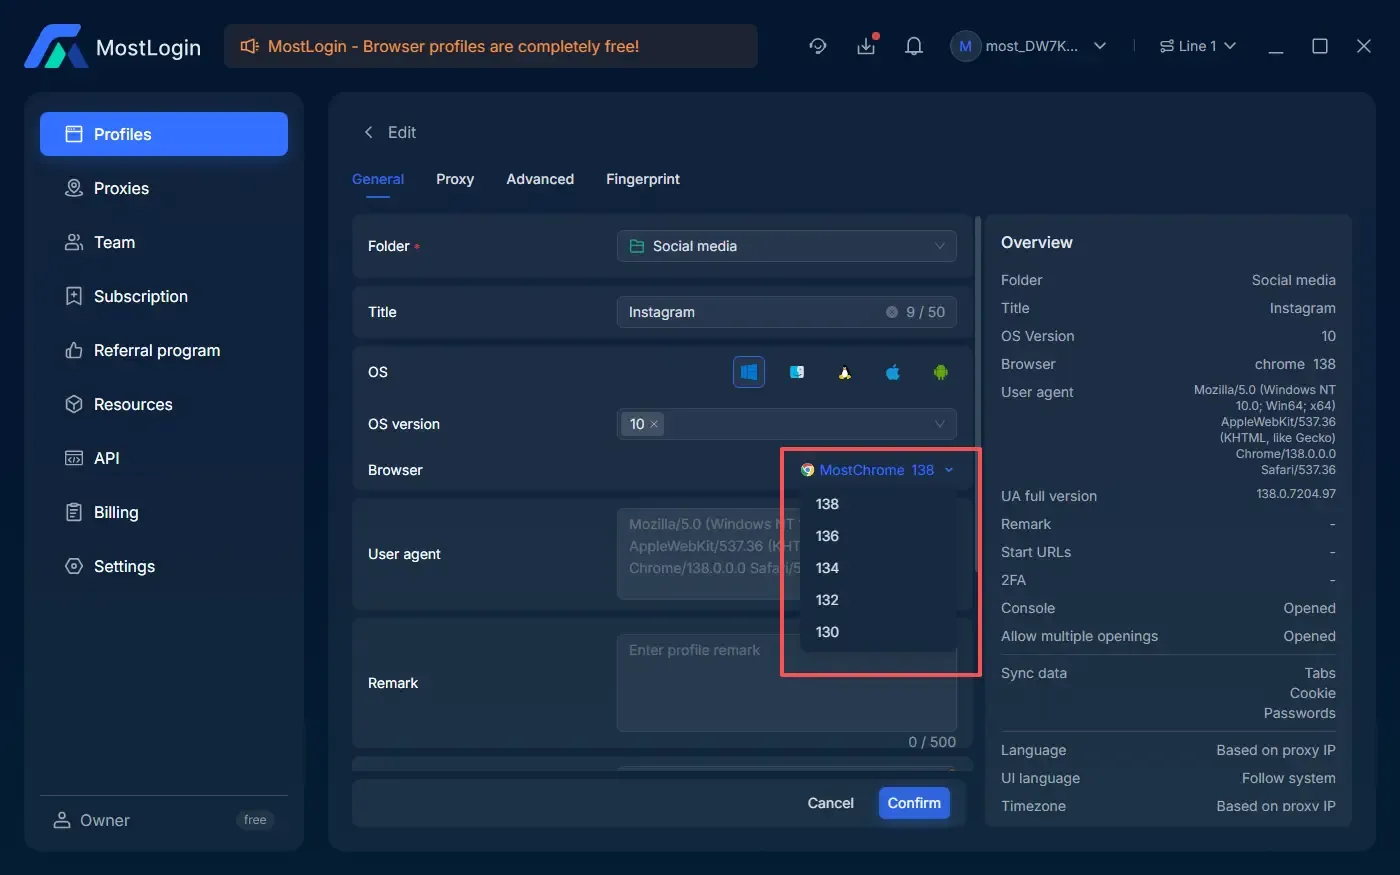Open Referral program in sidebar
The image size is (1400, 875).
click(164, 350)
